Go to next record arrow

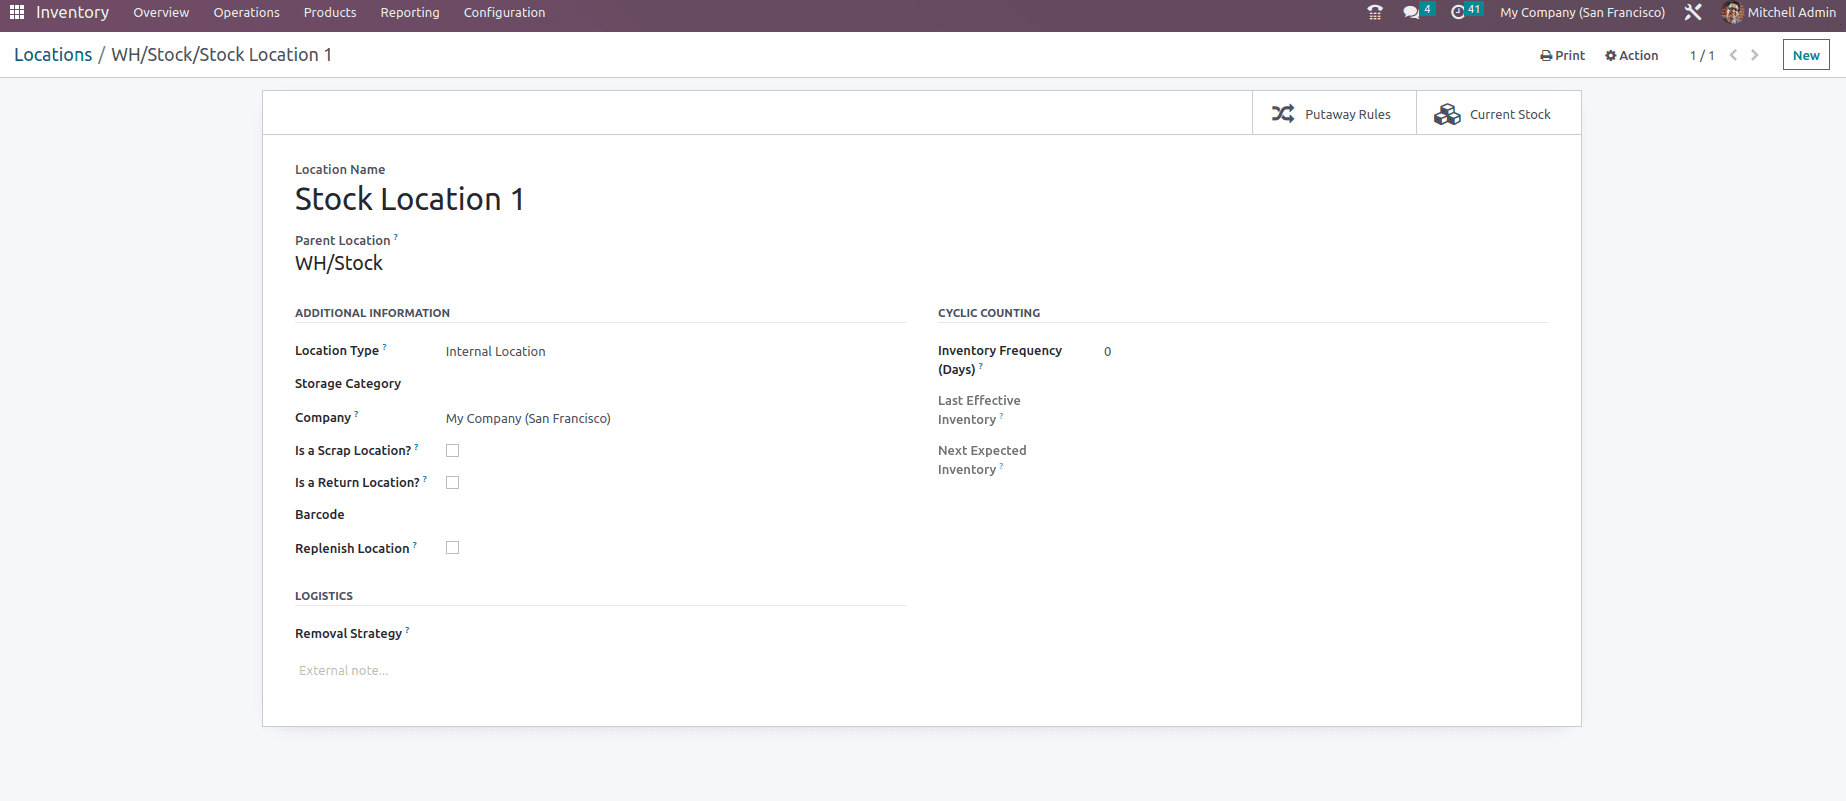(1755, 55)
